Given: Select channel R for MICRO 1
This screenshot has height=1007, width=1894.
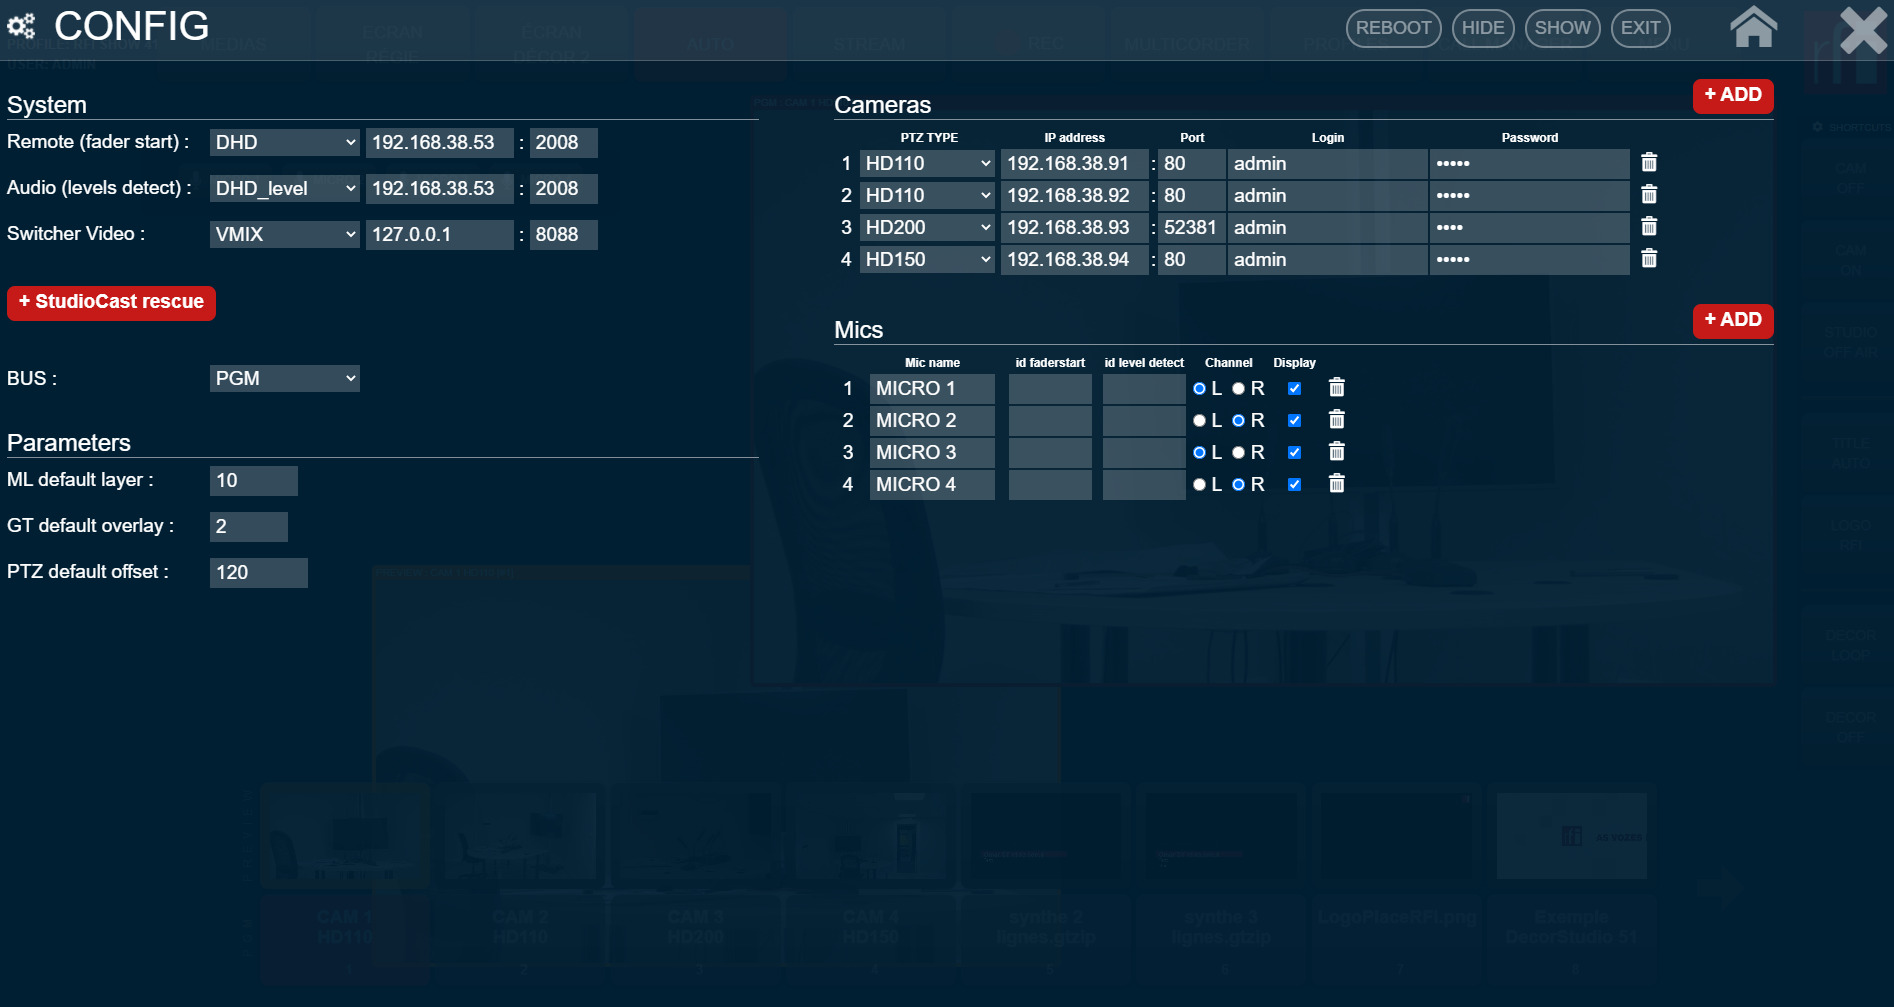Looking at the screenshot, I should 1238,388.
